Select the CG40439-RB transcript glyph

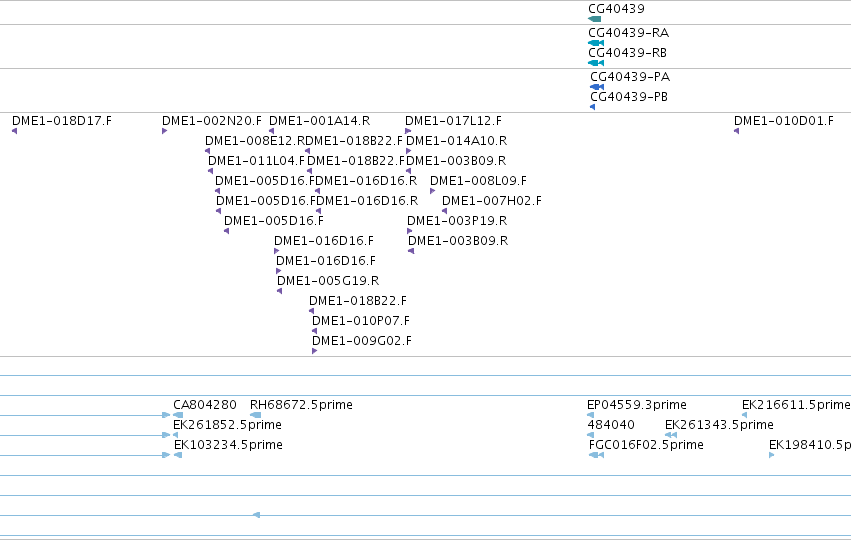click(x=596, y=63)
